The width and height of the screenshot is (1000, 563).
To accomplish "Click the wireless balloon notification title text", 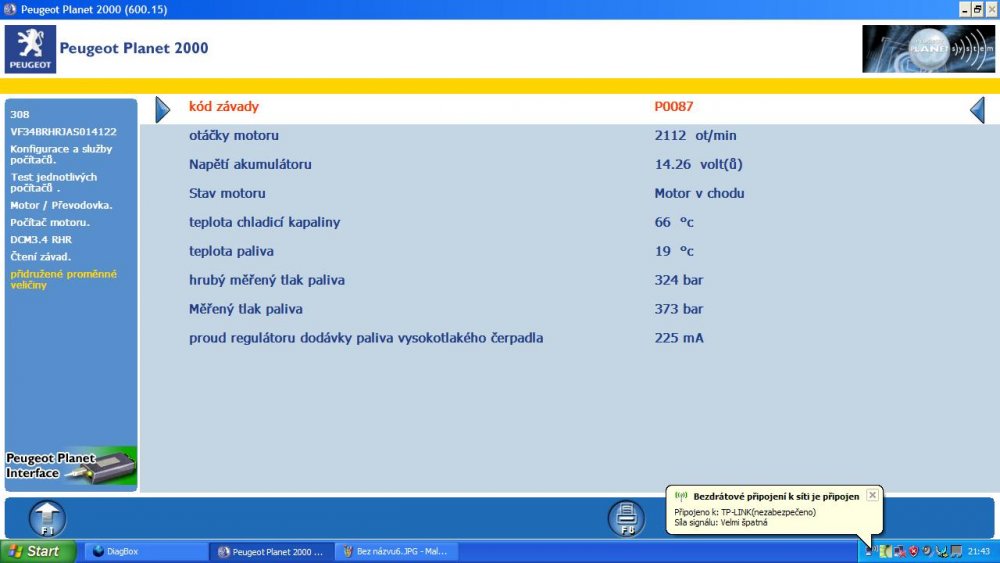I will click(x=776, y=496).
